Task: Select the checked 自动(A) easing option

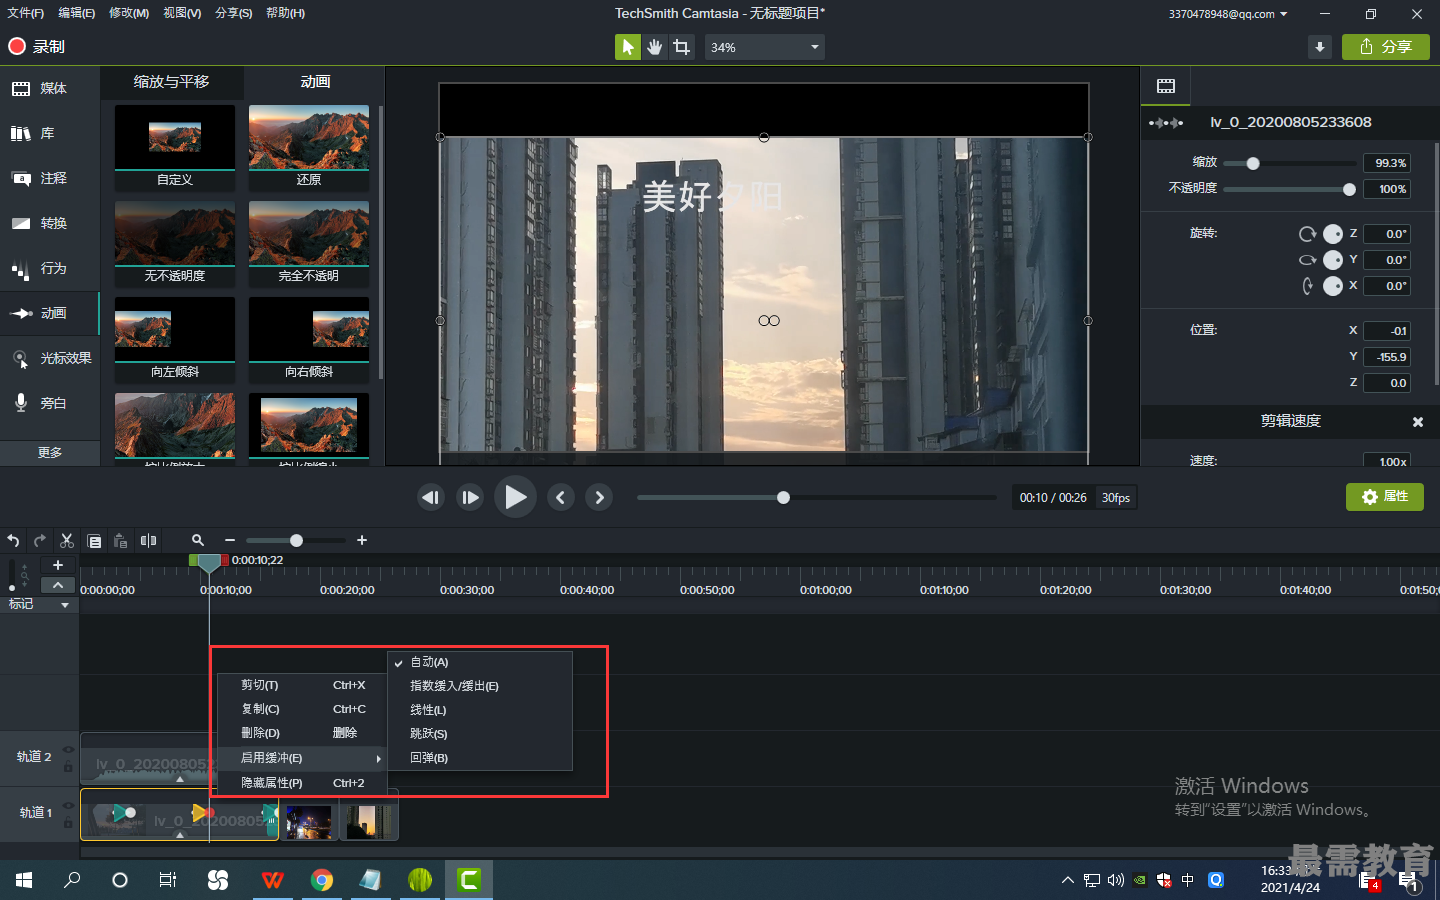Action: (x=480, y=662)
